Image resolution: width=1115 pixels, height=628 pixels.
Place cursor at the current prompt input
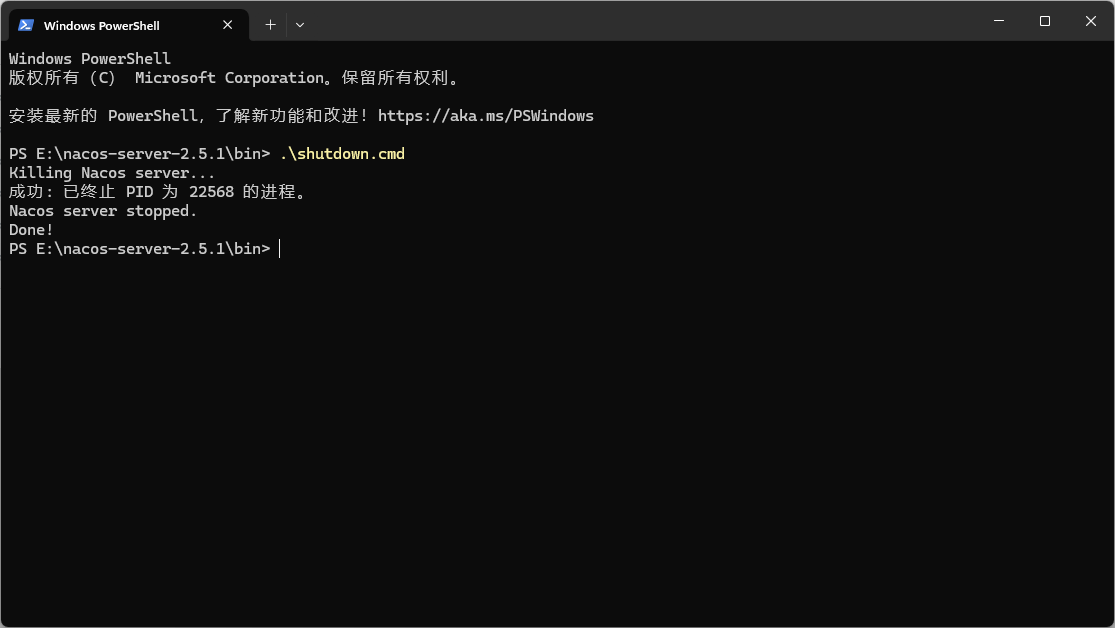(280, 249)
